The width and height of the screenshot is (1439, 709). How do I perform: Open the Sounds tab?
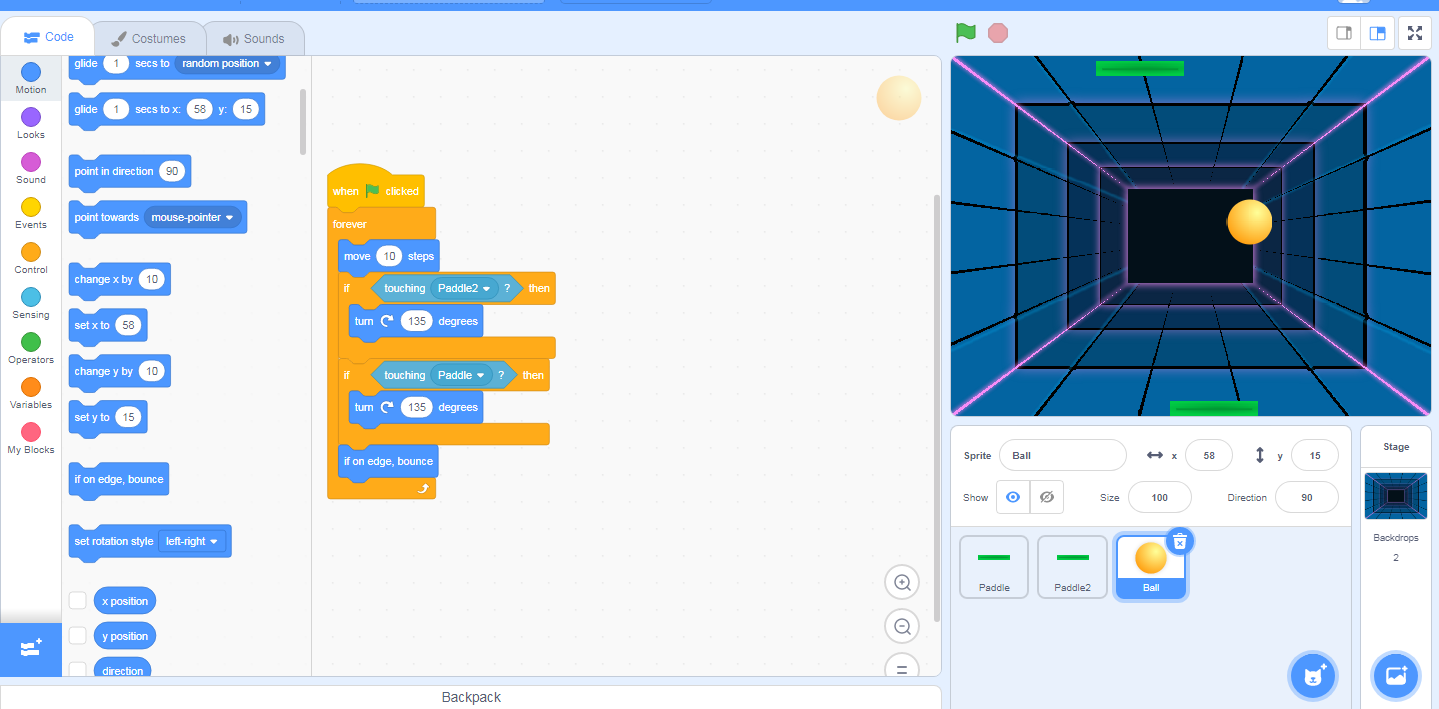coord(254,39)
